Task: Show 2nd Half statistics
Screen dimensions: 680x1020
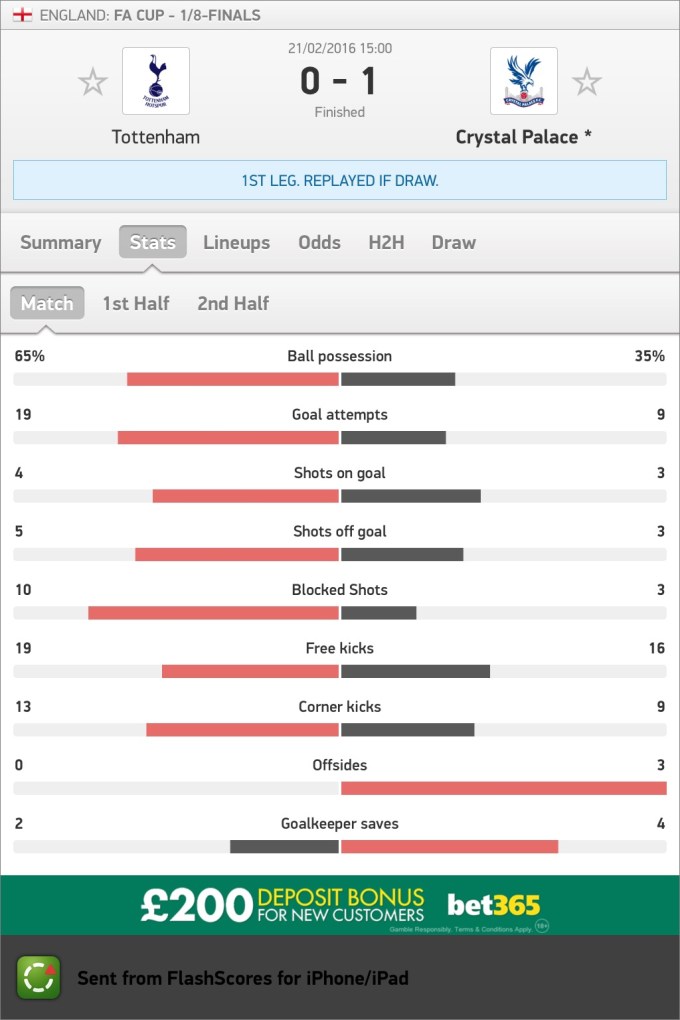Action: [x=233, y=303]
